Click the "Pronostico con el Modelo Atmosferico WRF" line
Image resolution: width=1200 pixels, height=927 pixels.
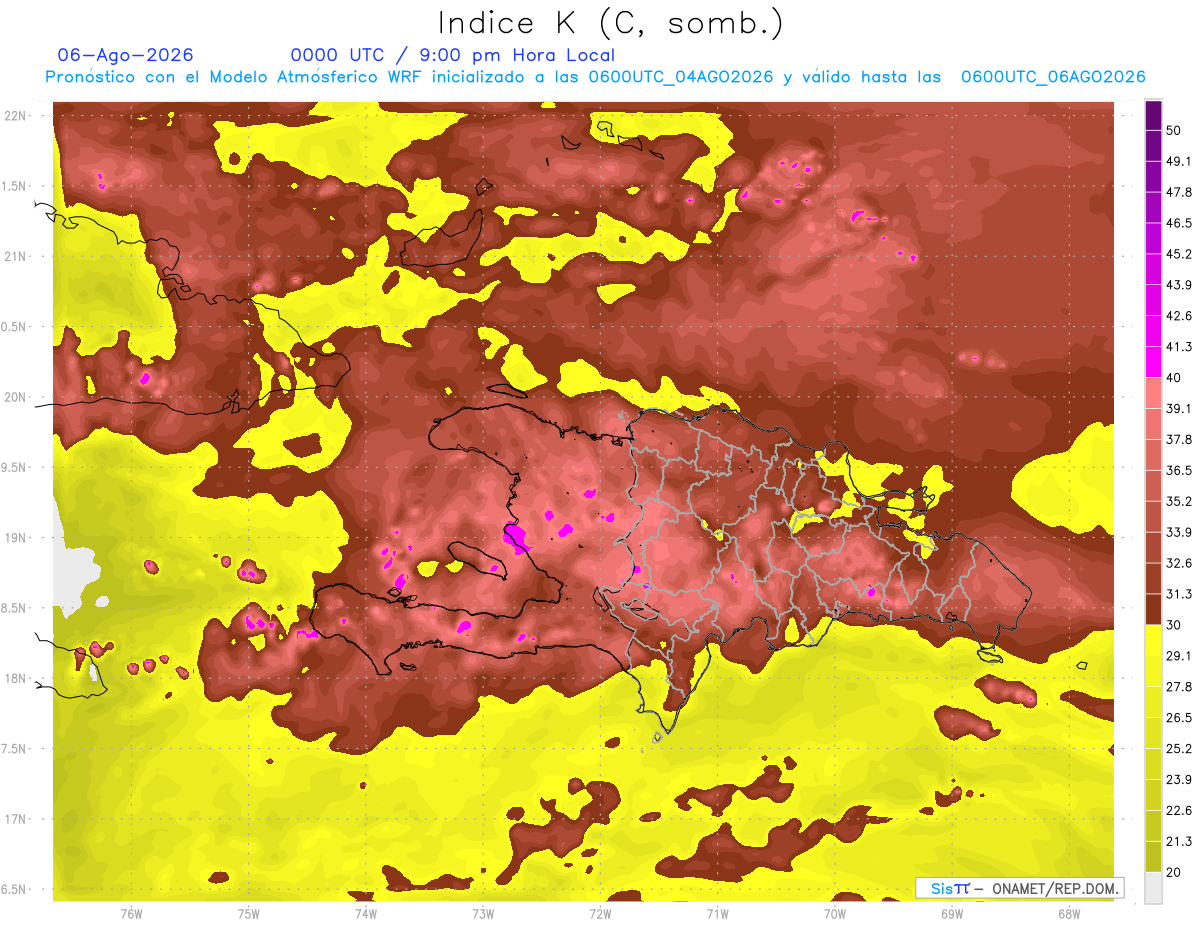coord(595,77)
